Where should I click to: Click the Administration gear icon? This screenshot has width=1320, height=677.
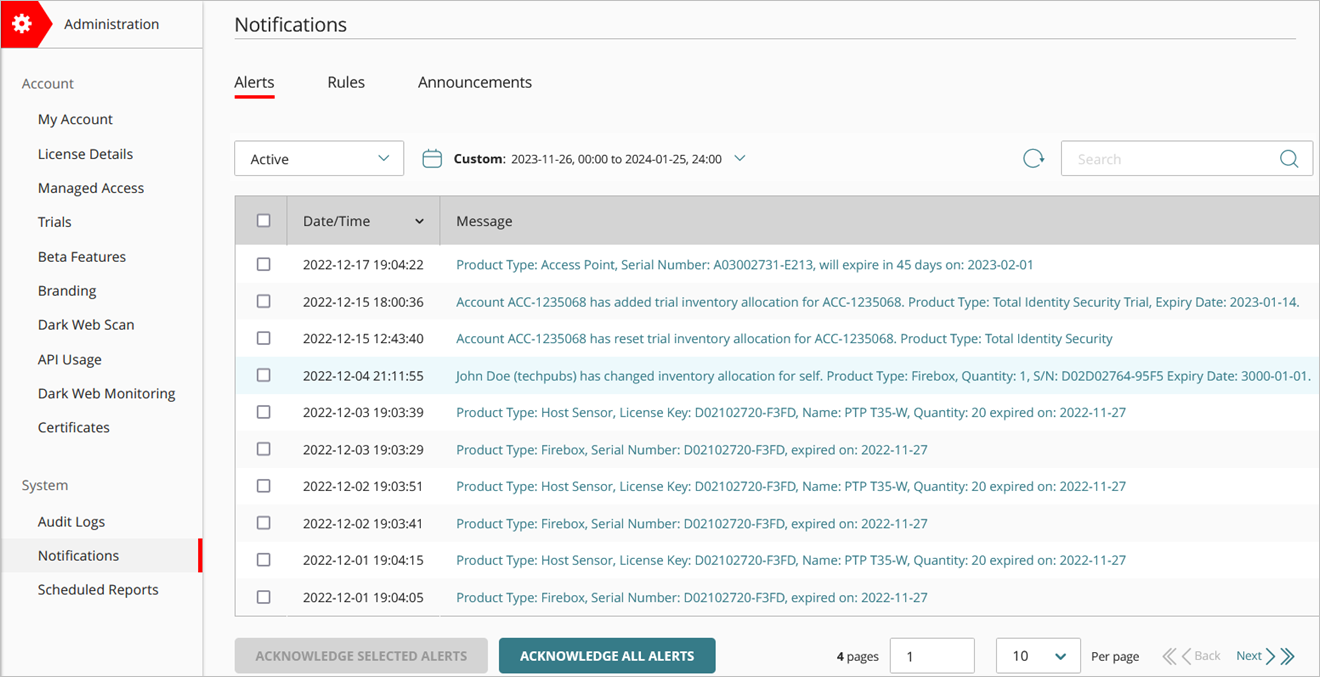pos(22,23)
